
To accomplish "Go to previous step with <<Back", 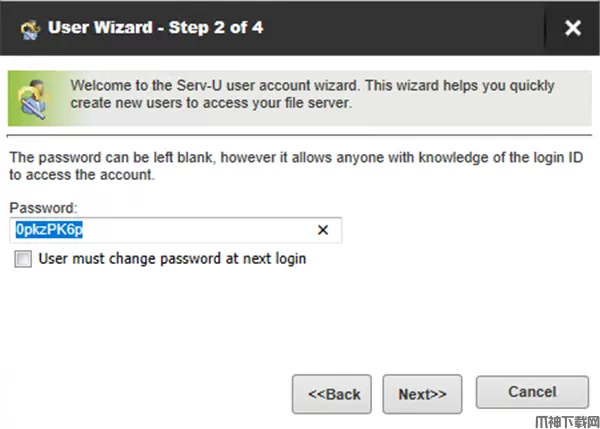I will (333, 393).
